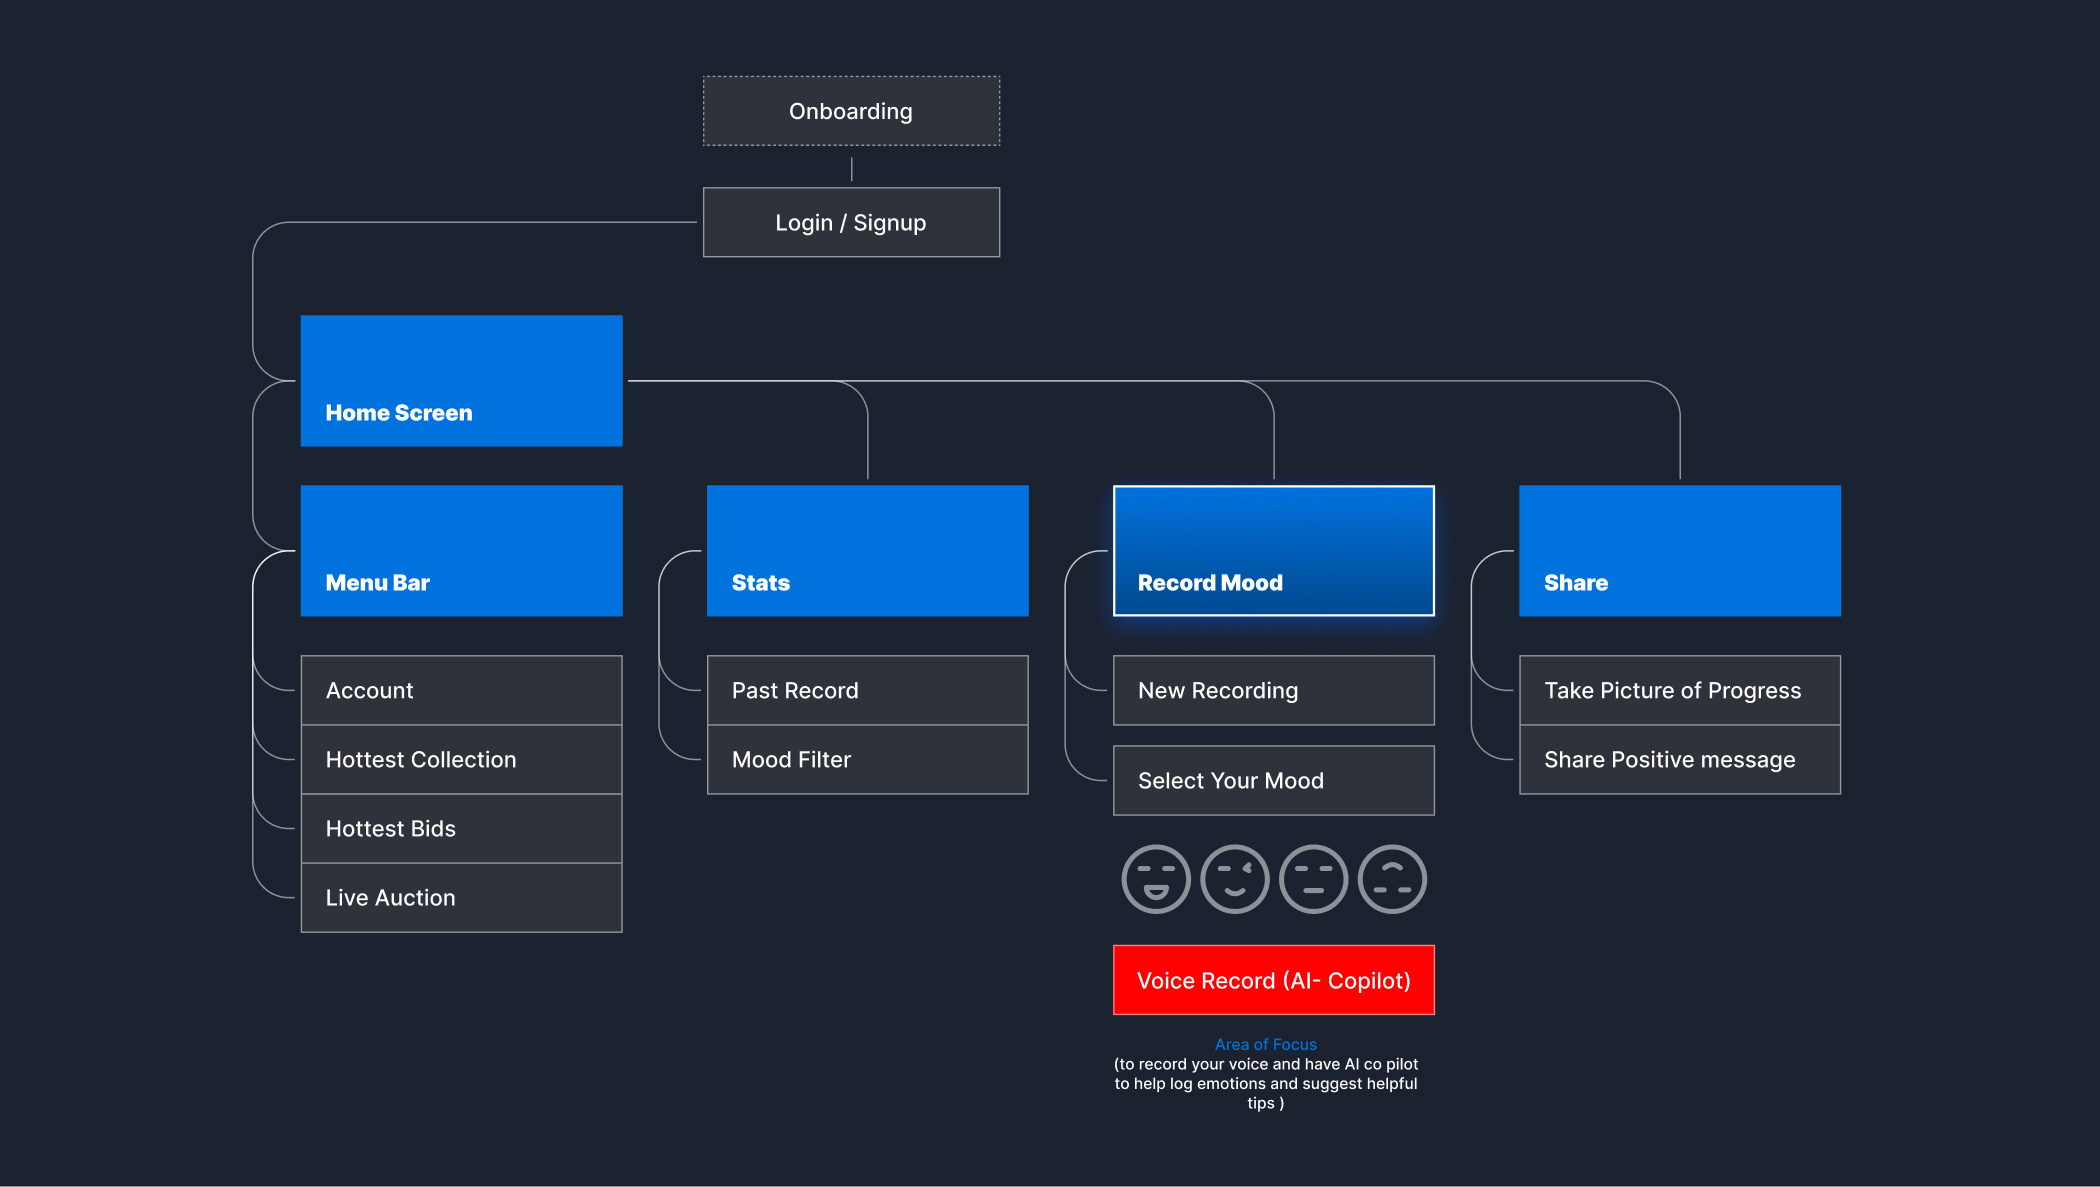
Task: Select the highlighted Record Mood card
Action: [1273, 551]
